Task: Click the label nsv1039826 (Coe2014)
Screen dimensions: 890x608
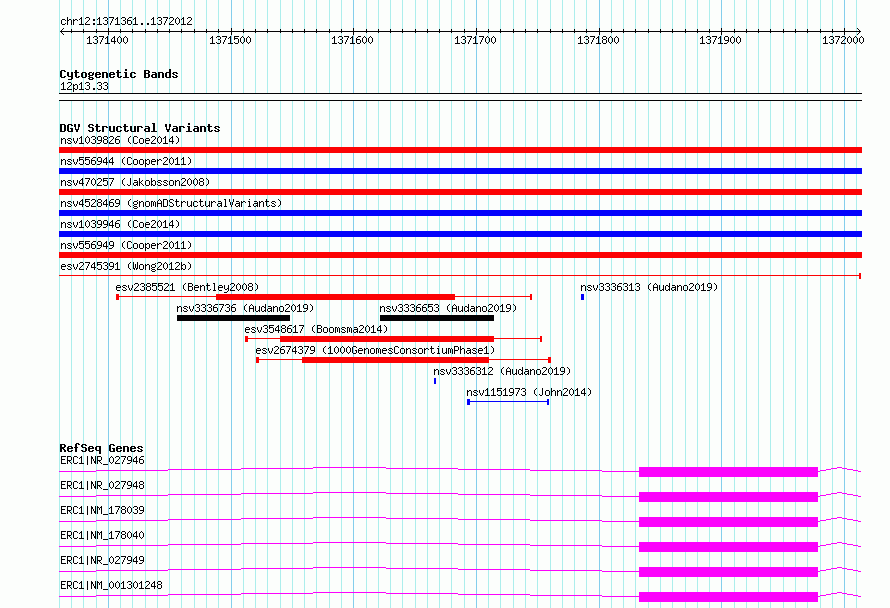Action: 120,140
